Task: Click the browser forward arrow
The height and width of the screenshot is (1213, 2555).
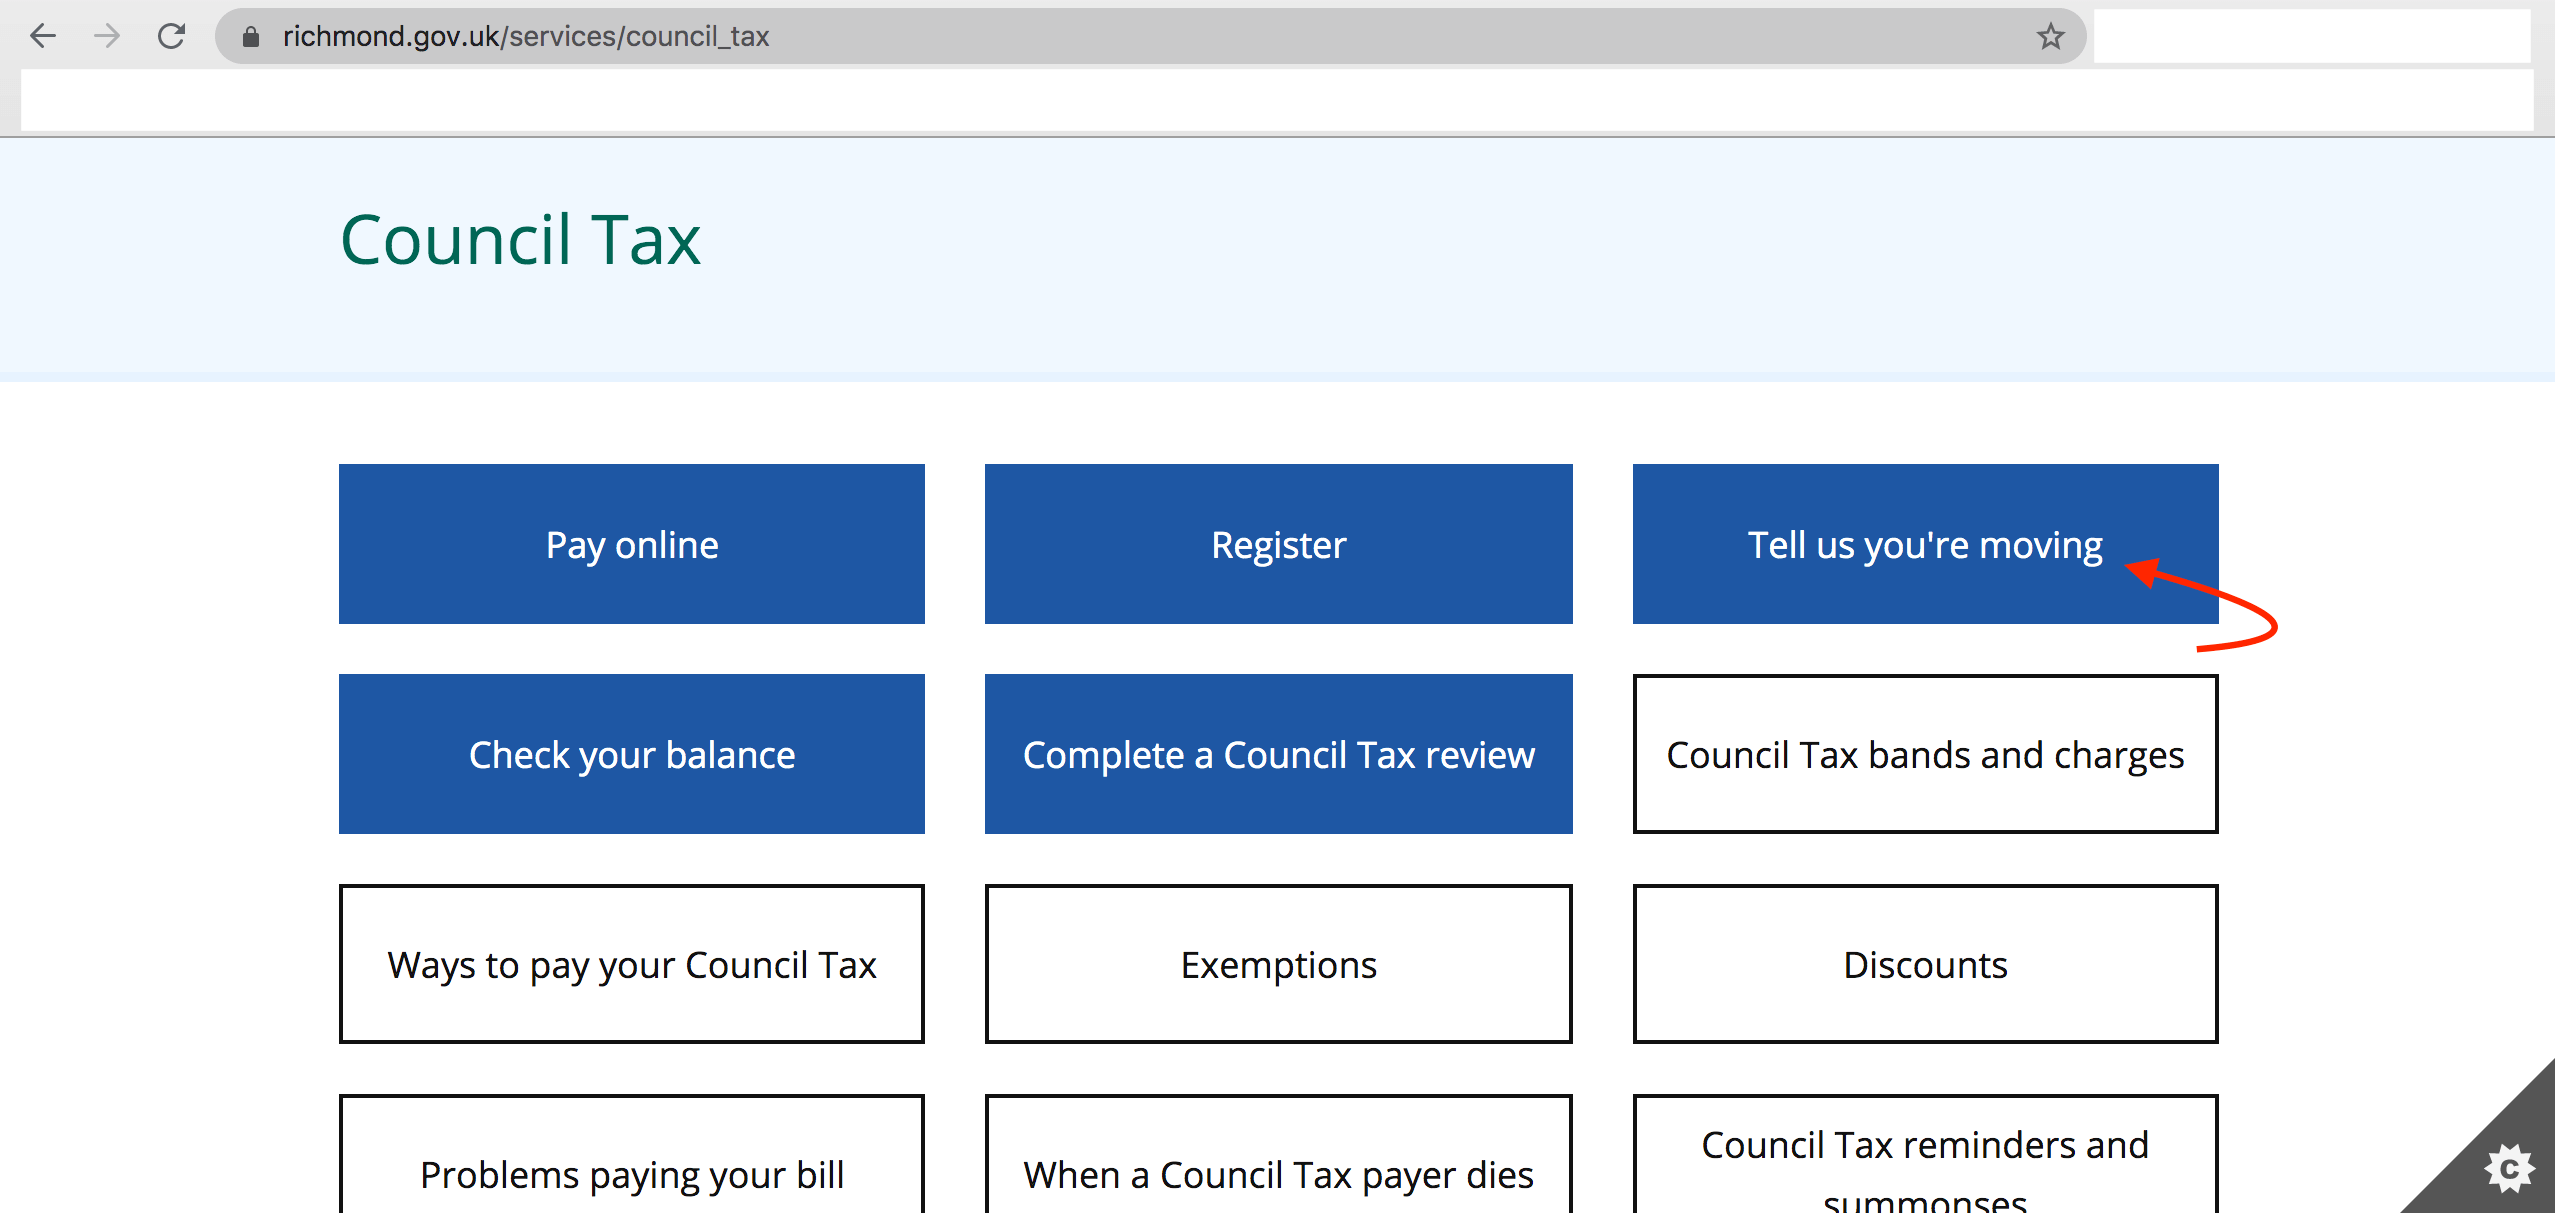Action: pos(107,37)
